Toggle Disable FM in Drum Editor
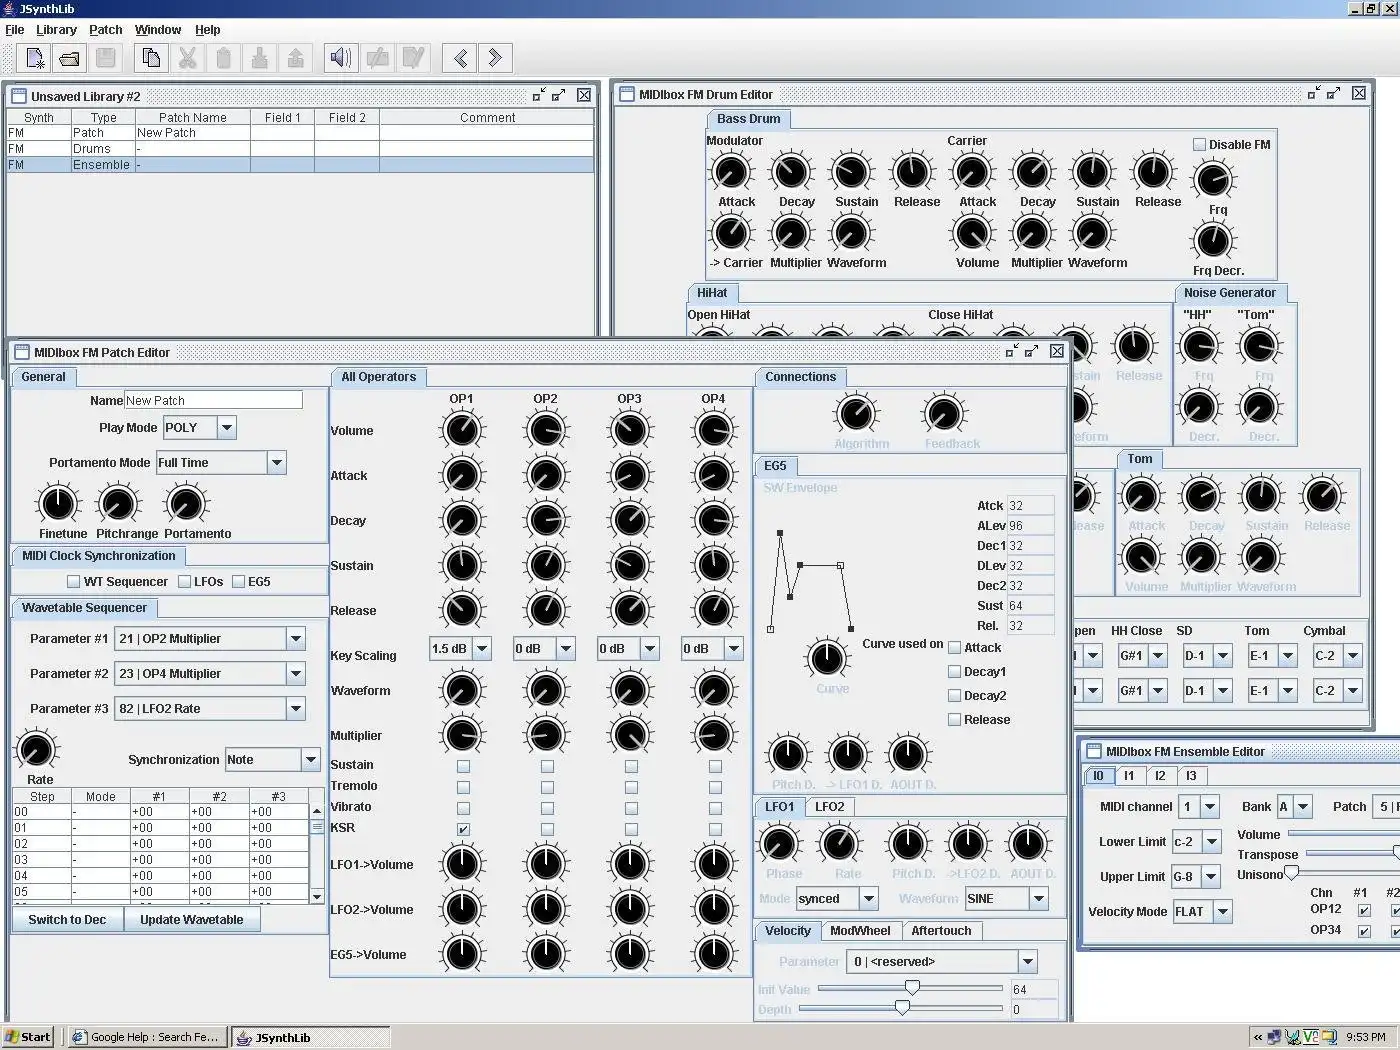 [x=1199, y=145]
